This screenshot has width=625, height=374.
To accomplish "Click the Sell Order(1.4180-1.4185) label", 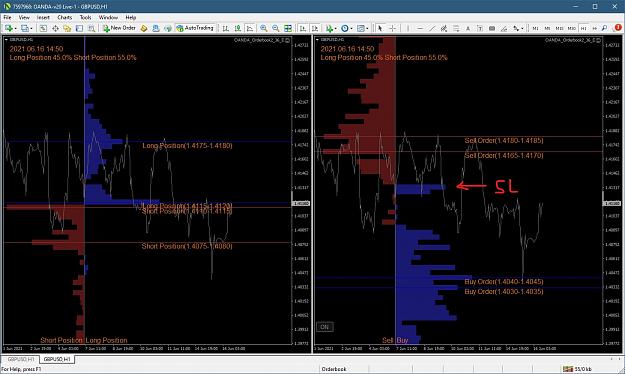I will tap(504, 141).
